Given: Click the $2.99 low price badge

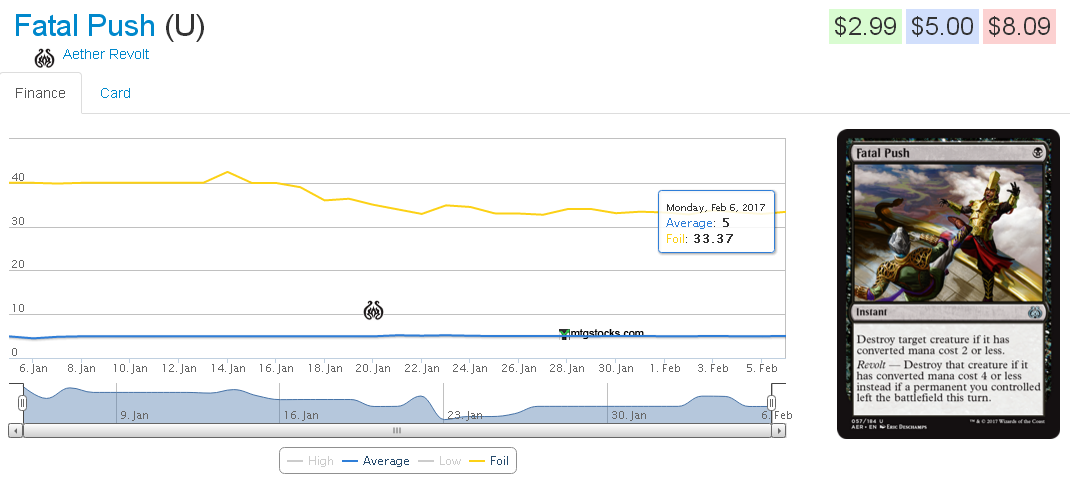Looking at the screenshot, I should 865,27.
